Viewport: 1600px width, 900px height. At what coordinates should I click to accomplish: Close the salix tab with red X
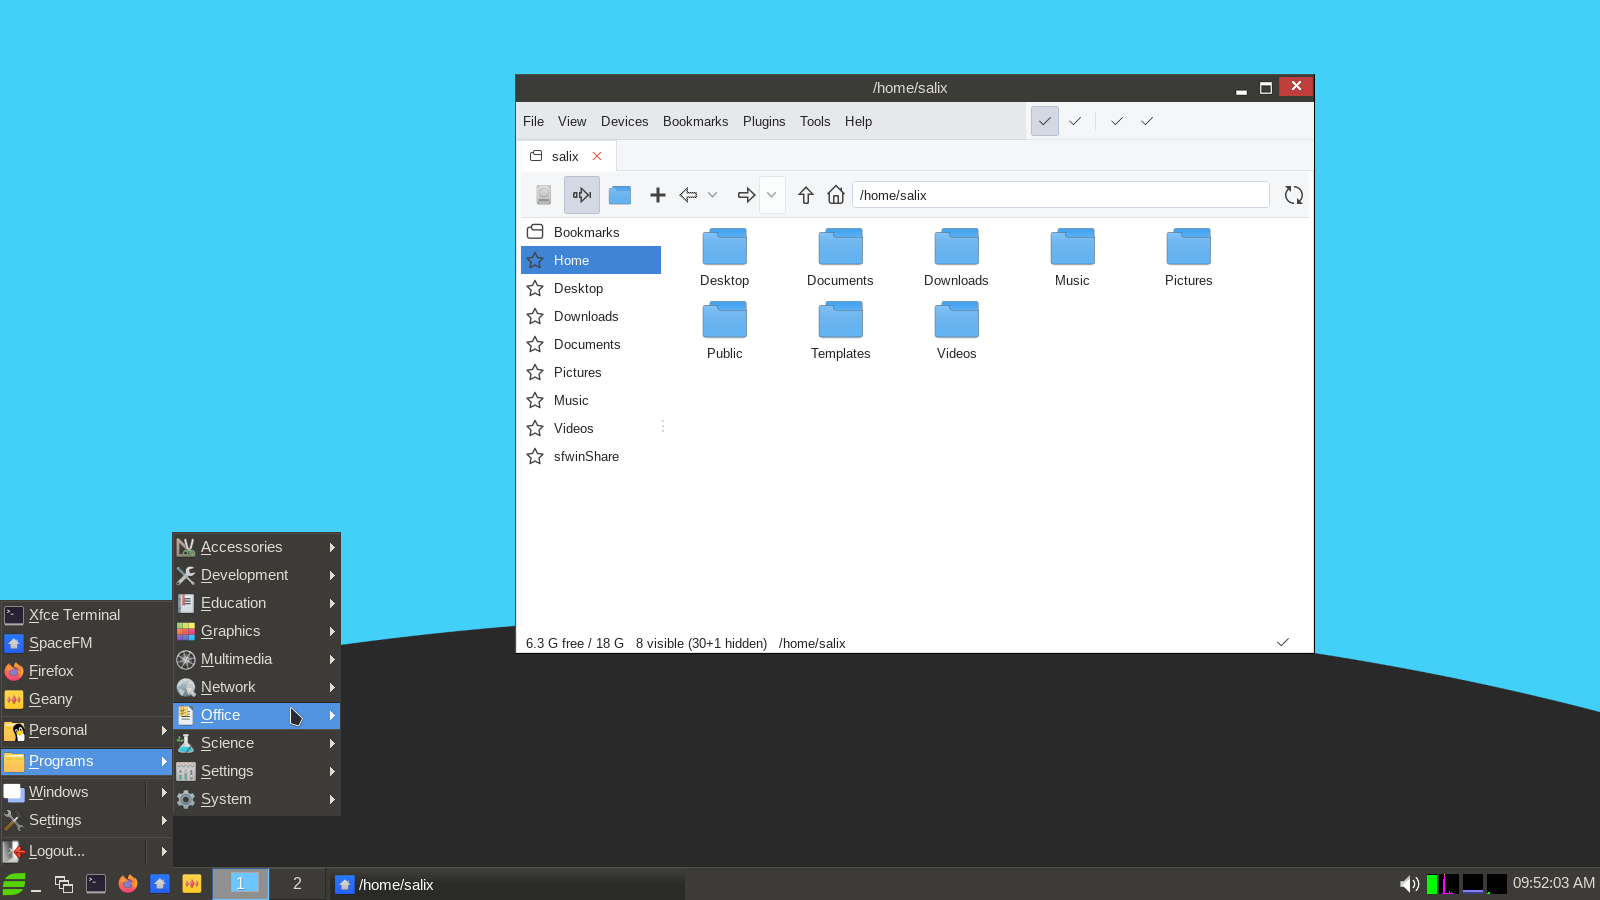597,156
